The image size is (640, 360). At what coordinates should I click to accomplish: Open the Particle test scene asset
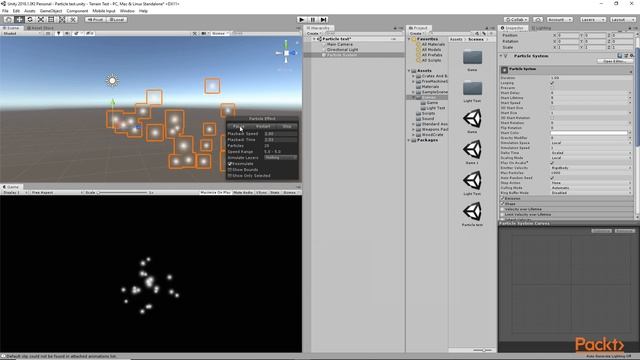[472, 211]
